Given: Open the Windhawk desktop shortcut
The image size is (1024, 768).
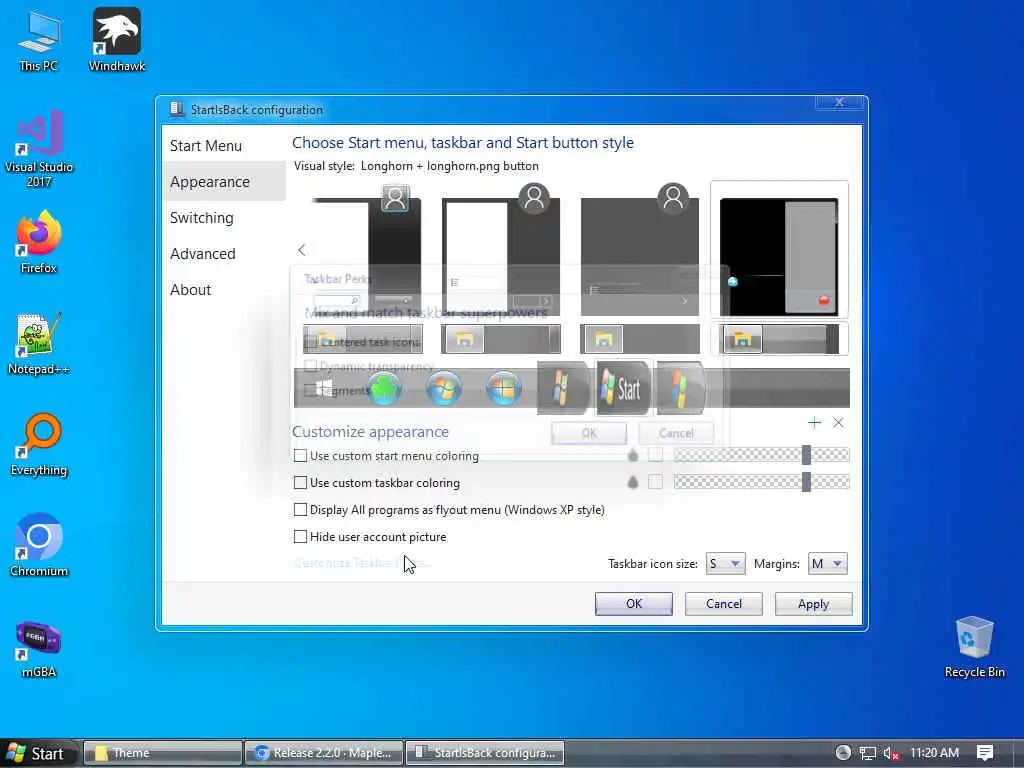Looking at the screenshot, I should pos(117,39).
